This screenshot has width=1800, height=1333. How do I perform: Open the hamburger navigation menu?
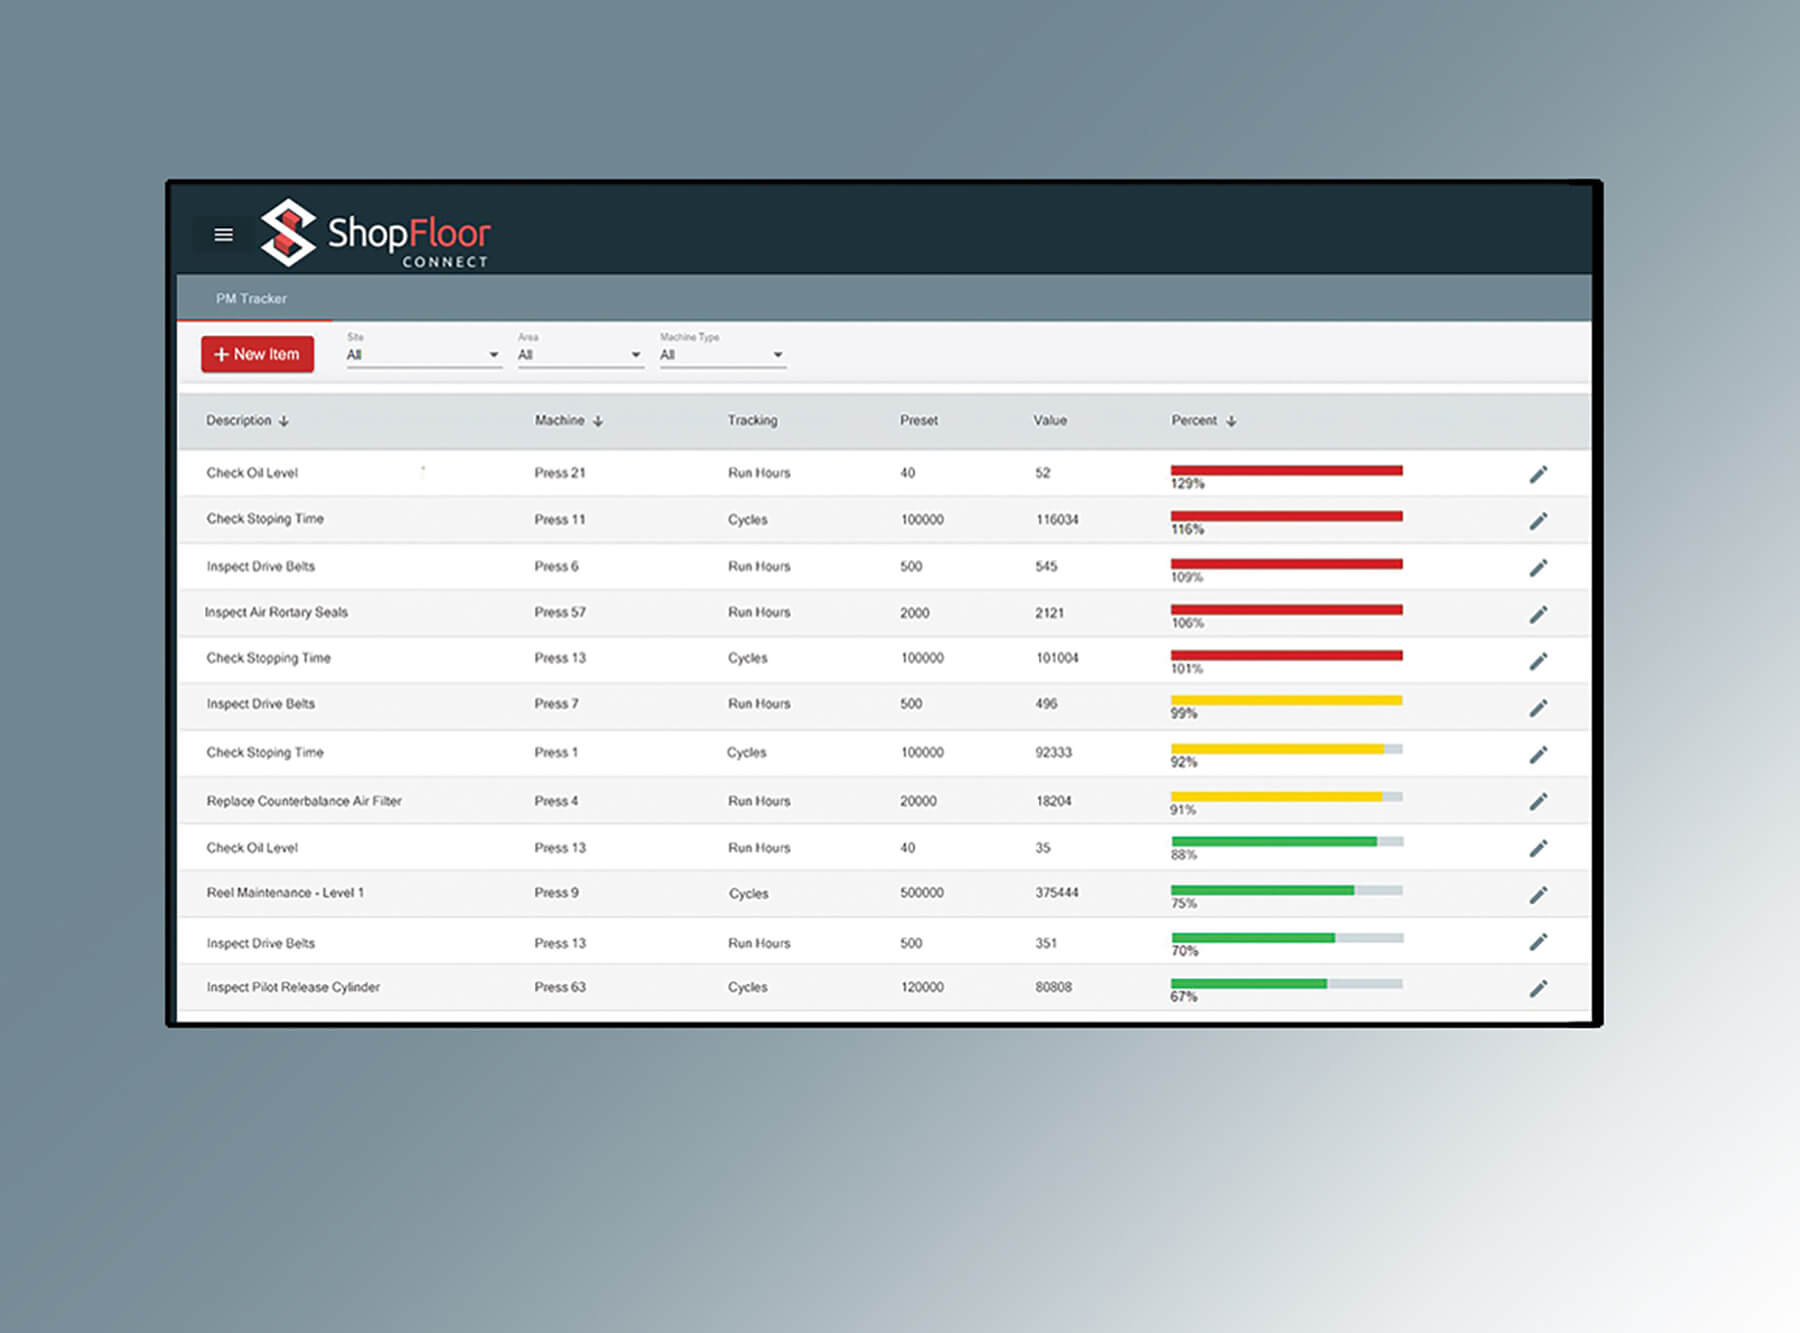tap(223, 235)
